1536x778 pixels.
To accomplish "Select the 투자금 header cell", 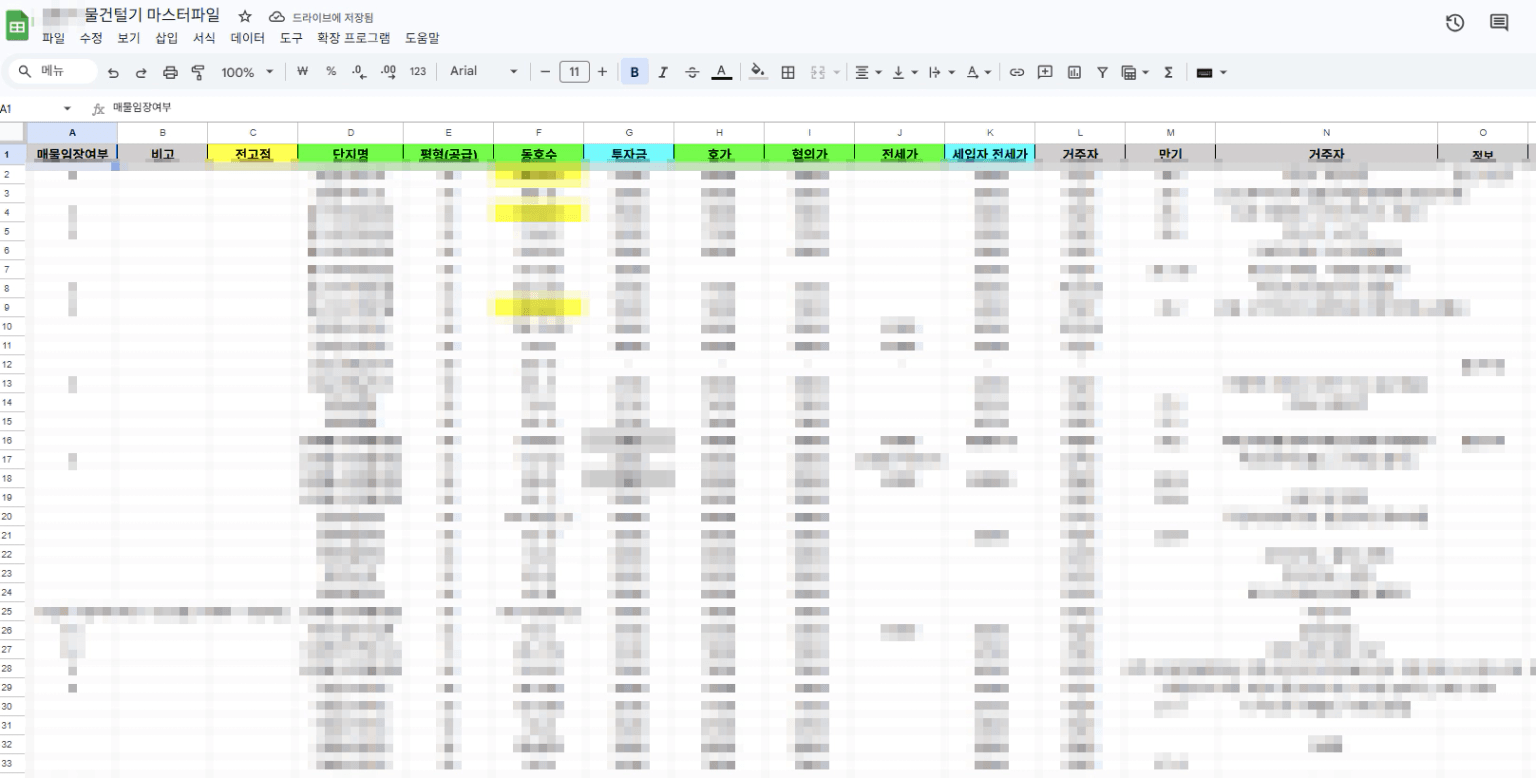I will coord(629,154).
